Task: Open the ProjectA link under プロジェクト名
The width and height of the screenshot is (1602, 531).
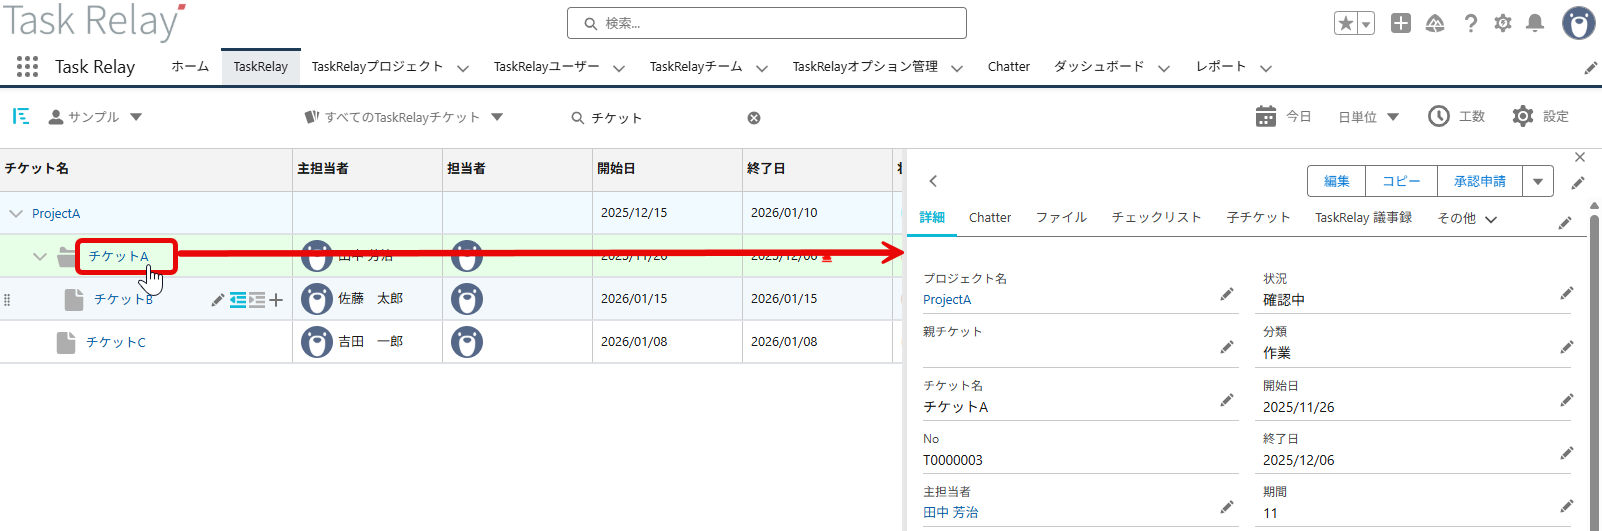Action: [947, 299]
